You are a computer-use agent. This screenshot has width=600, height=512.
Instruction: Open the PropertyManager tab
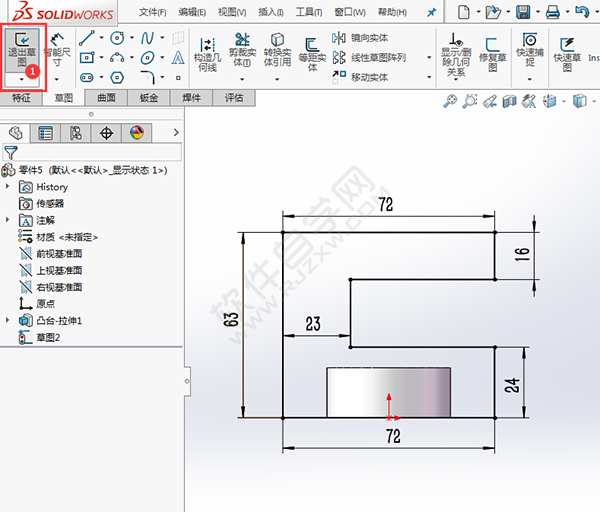click(x=46, y=133)
